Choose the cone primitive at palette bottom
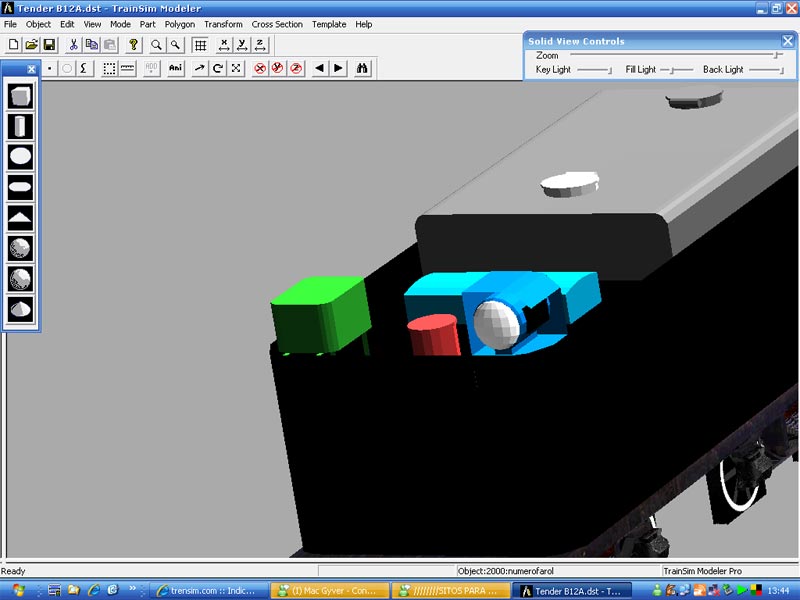 point(21,309)
